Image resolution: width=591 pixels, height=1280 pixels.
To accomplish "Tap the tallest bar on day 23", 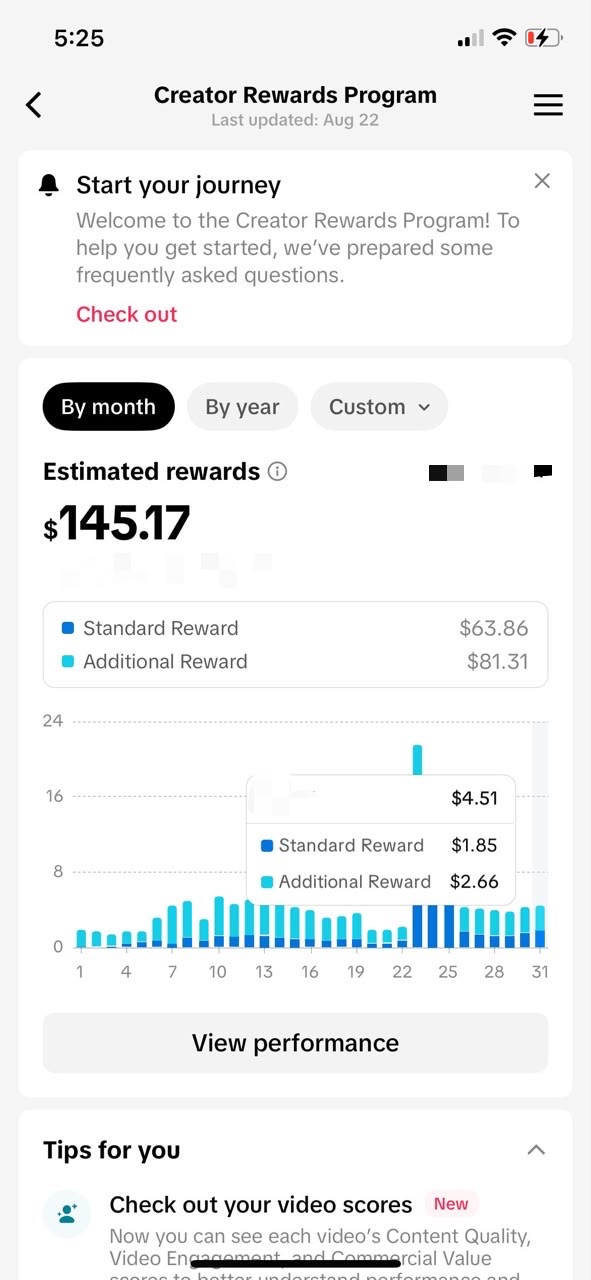I will tap(417, 760).
